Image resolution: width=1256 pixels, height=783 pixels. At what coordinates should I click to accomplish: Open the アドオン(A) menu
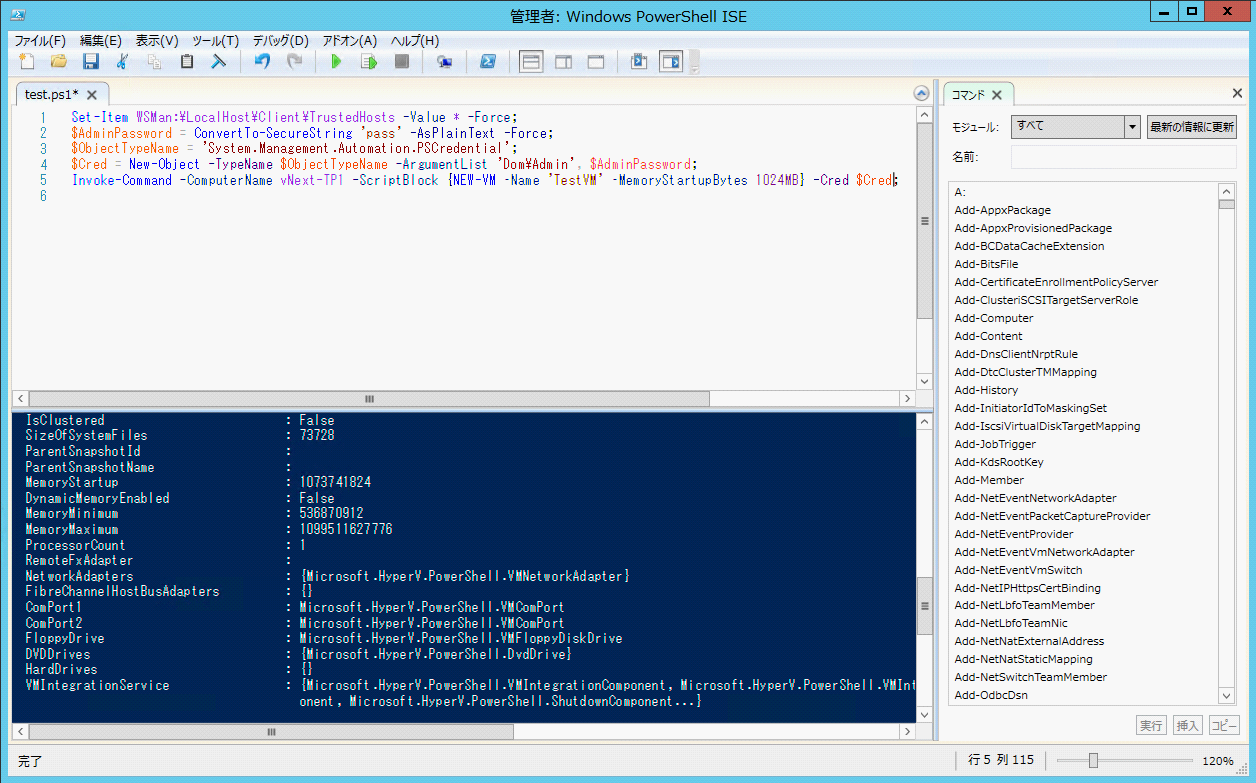pyautogui.click(x=349, y=40)
